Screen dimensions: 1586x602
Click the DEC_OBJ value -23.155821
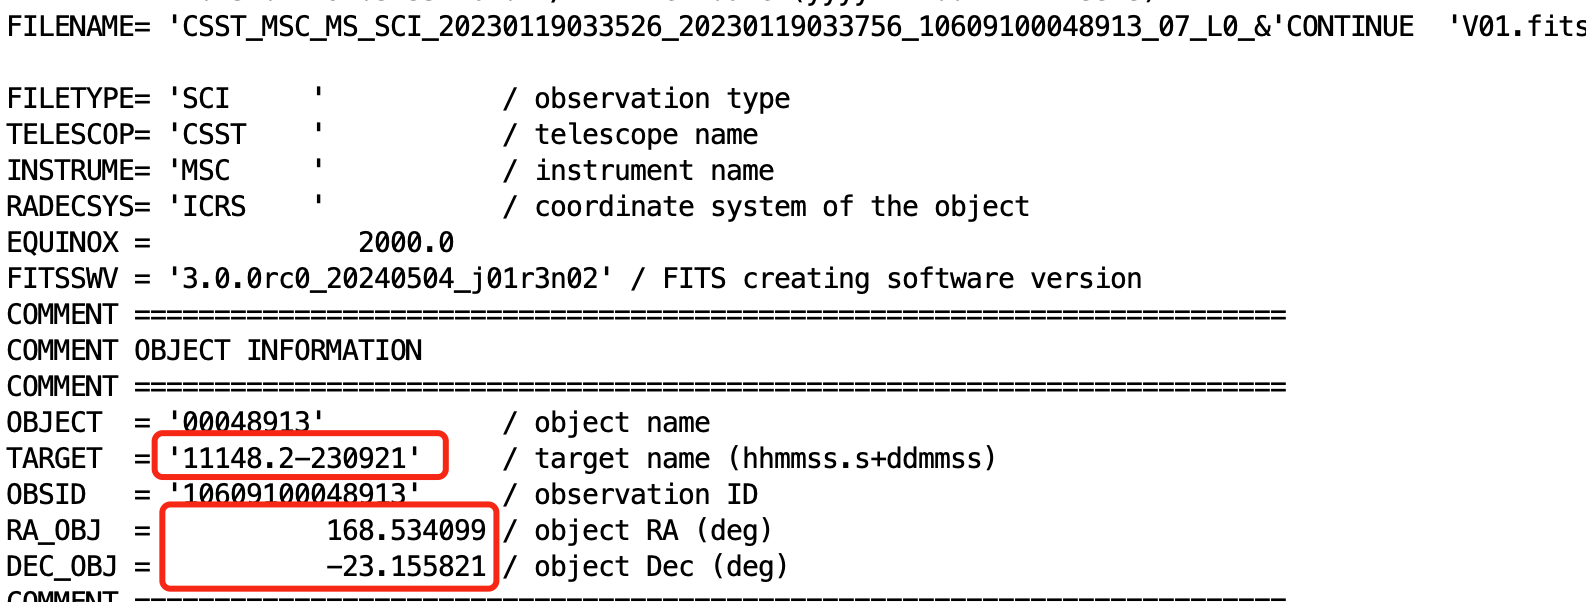coord(406,566)
